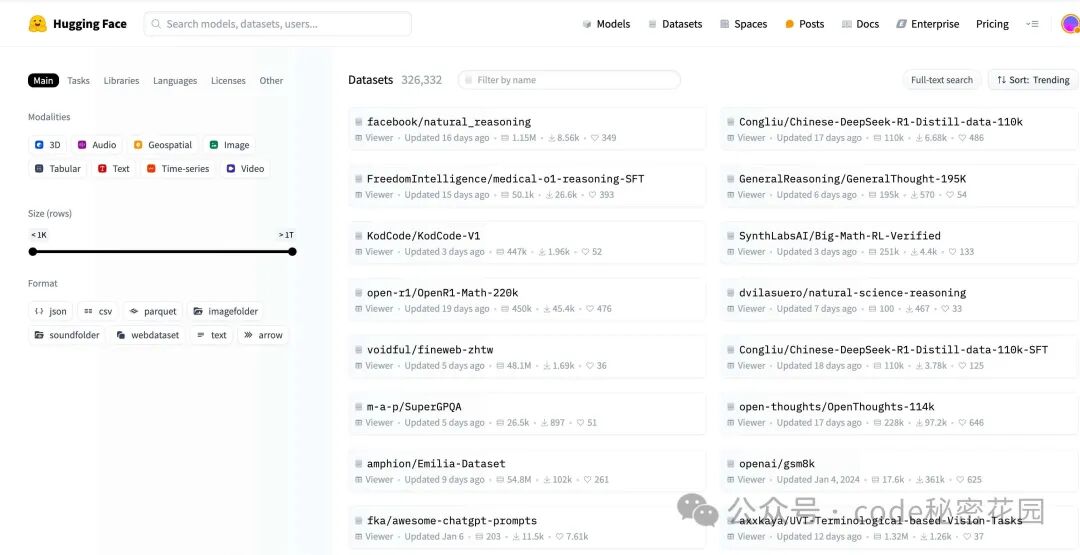Open openai/gsm8k dataset

pos(900,471)
